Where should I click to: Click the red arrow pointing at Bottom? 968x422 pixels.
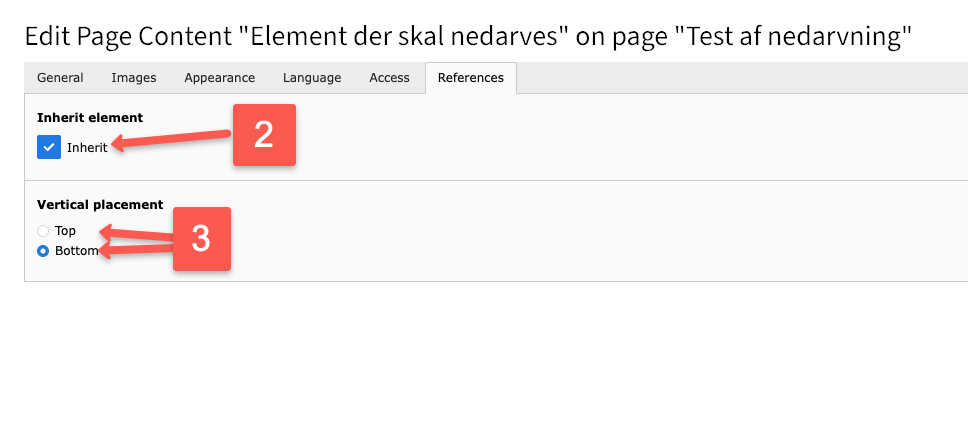[x=137, y=249]
